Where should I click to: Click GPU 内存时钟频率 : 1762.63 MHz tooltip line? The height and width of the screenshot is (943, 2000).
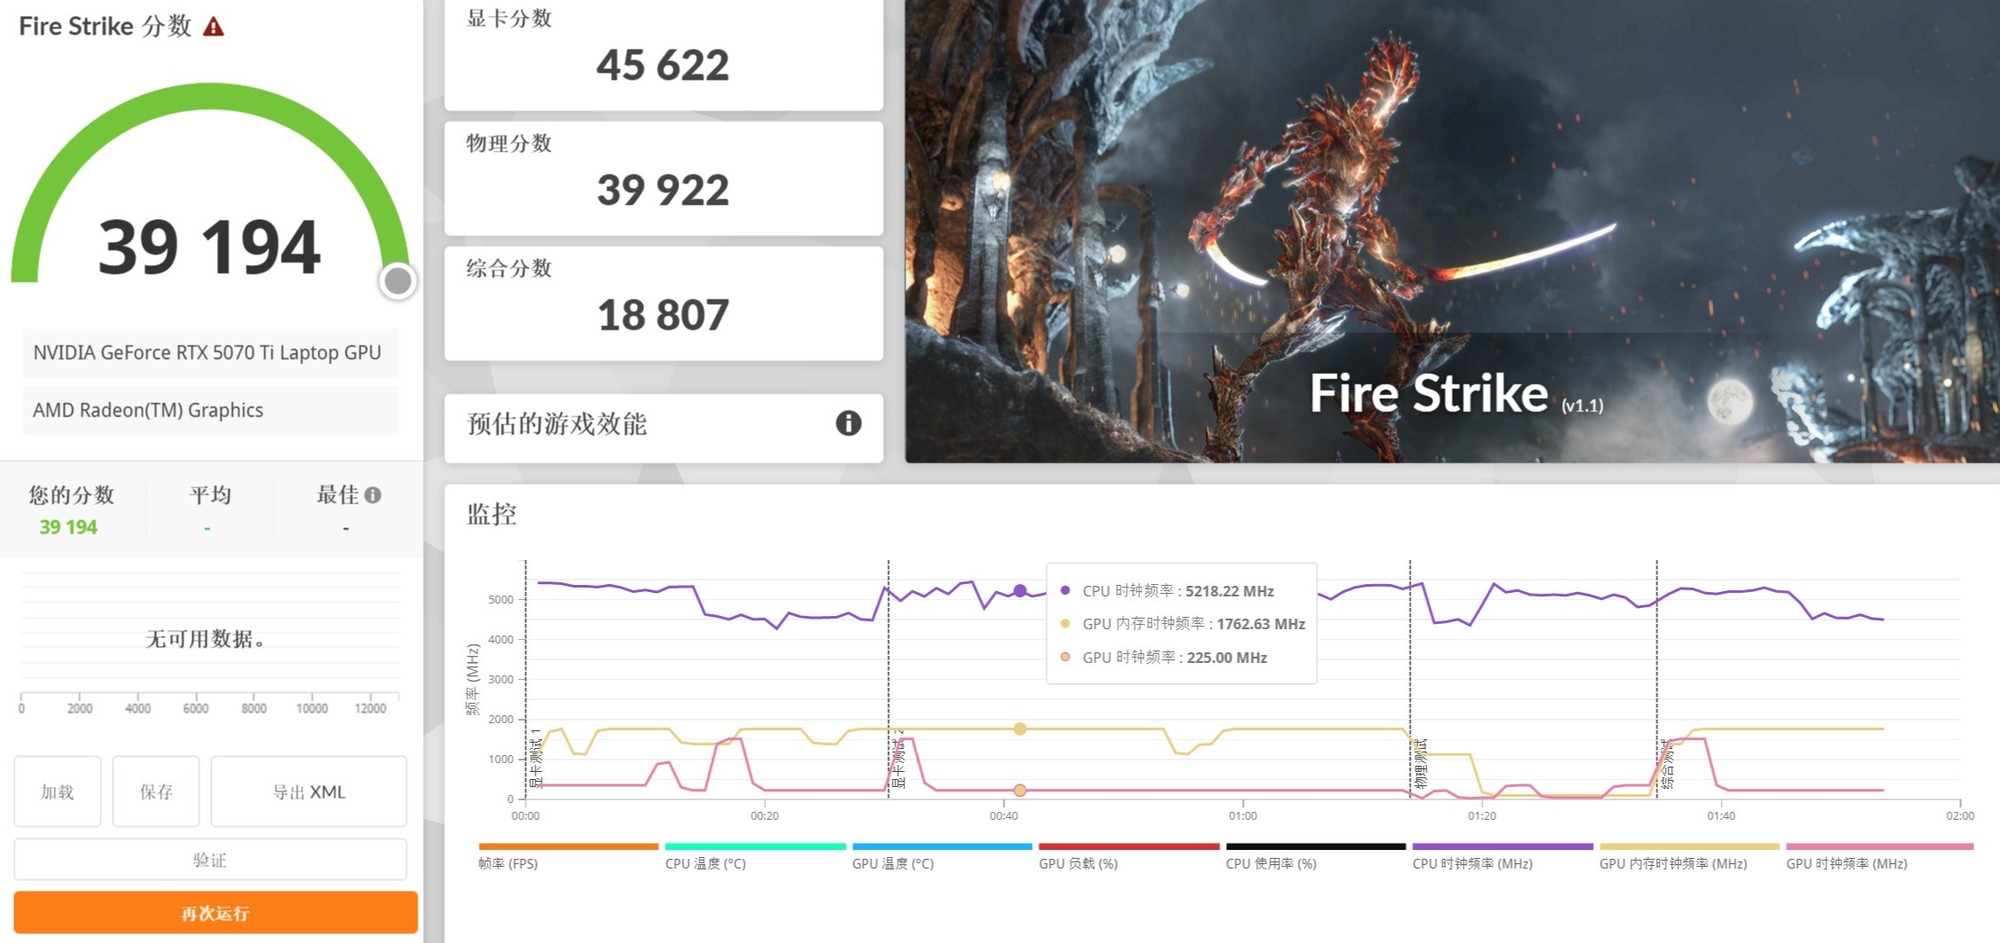pyautogui.click(x=1183, y=624)
